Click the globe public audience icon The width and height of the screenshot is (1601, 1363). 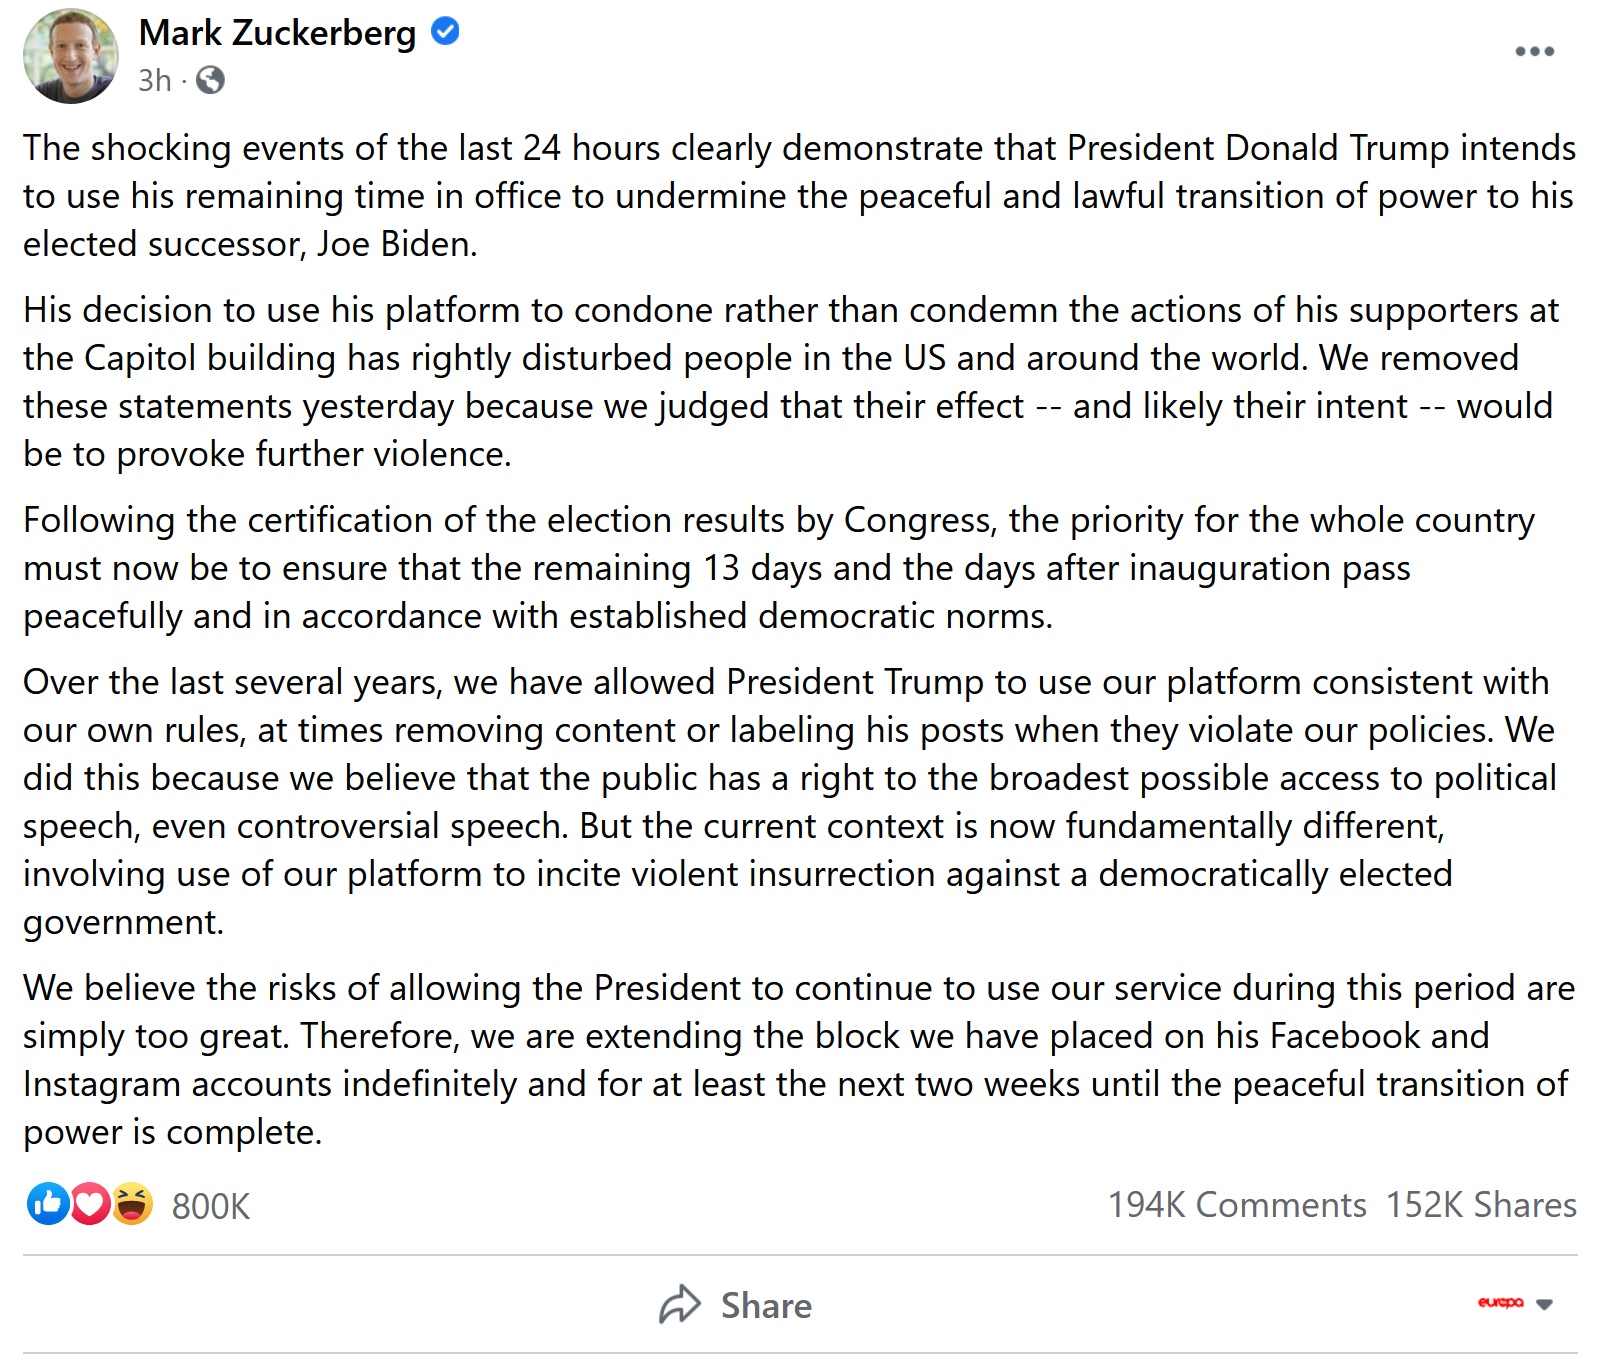pos(210,80)
